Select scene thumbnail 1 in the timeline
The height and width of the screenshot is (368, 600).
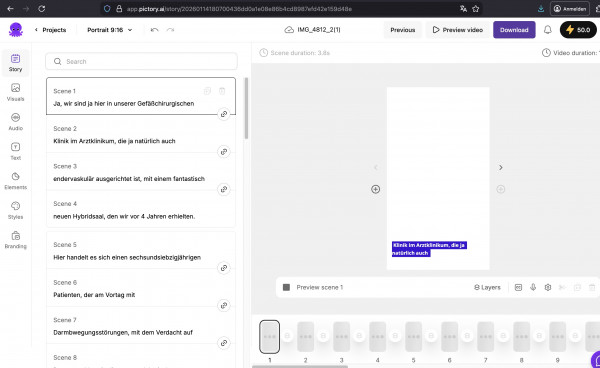[269, 337]
